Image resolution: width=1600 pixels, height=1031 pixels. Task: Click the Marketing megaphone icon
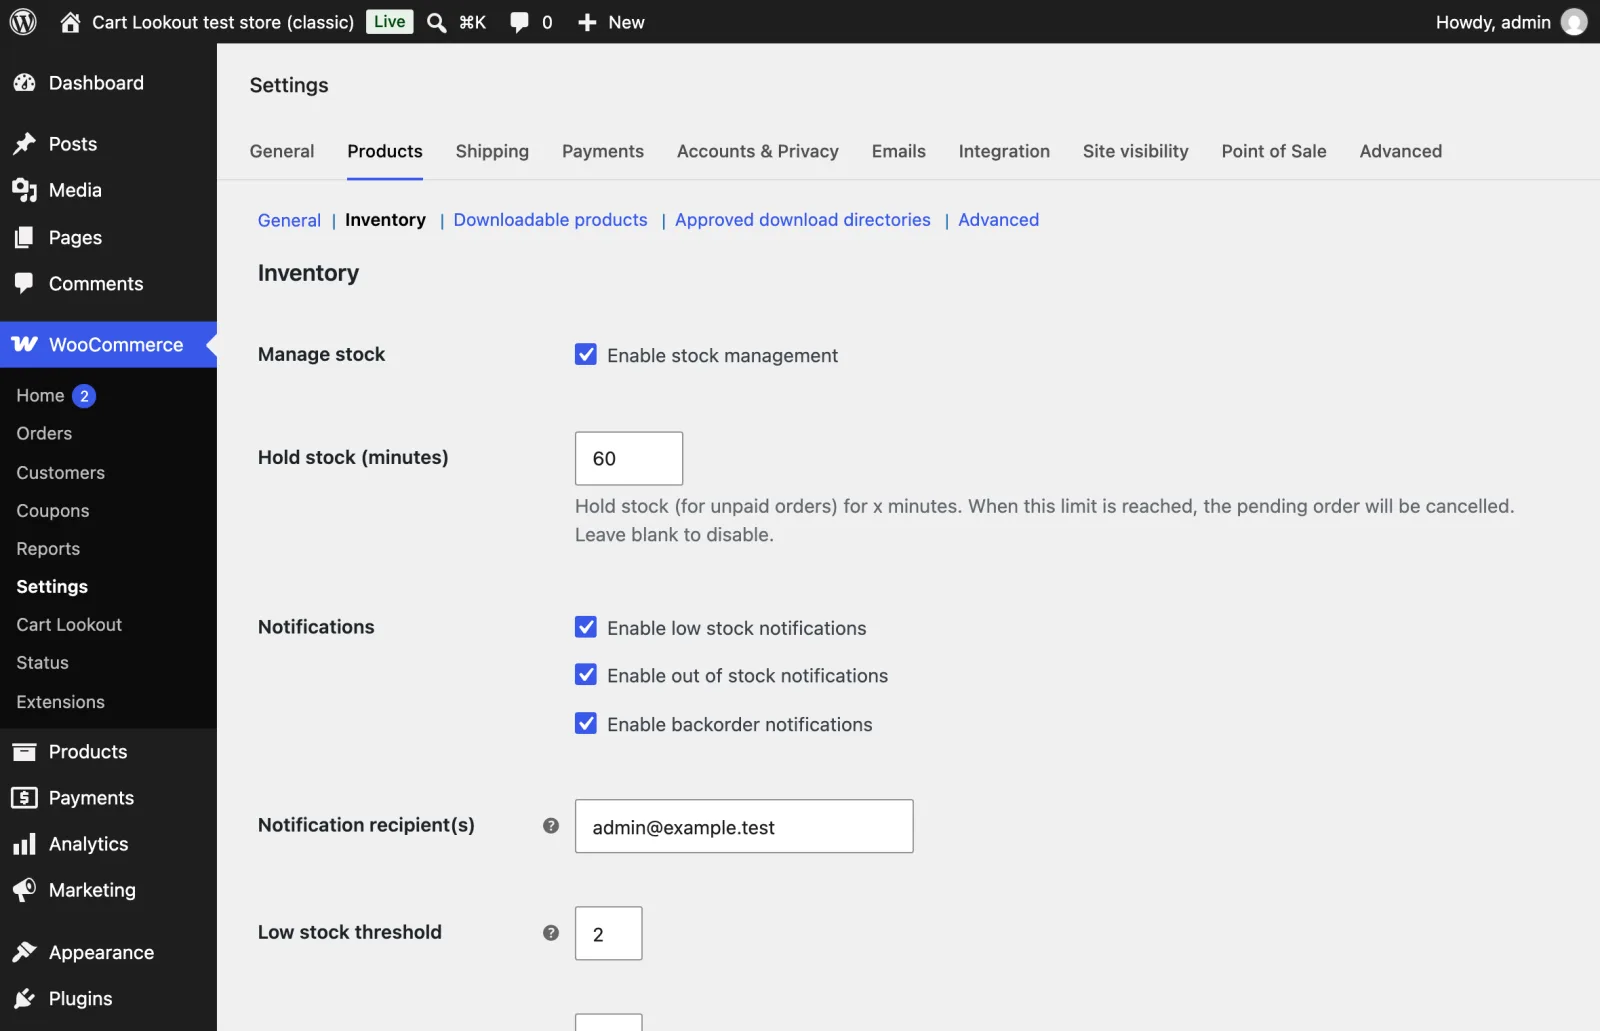[x=25, y=890]
